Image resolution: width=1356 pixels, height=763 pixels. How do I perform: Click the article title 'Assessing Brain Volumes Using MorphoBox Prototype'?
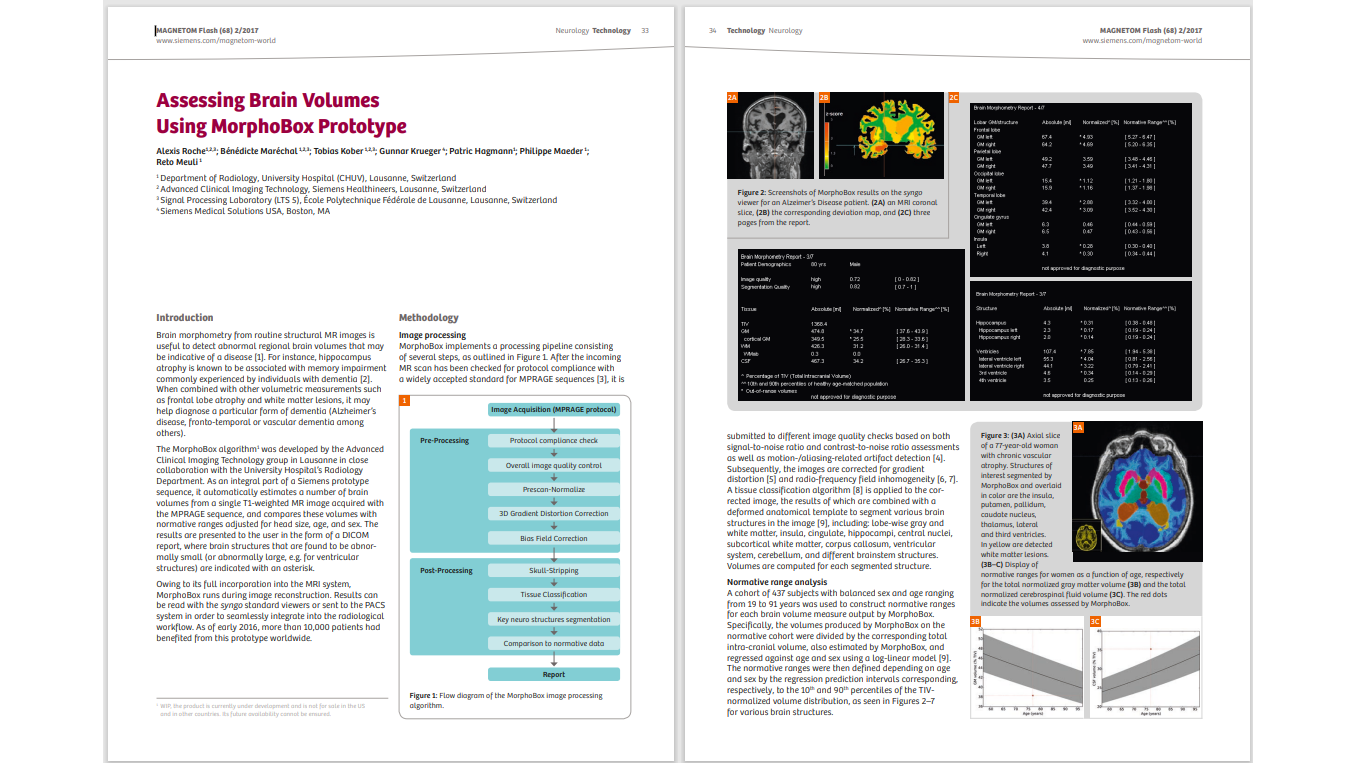[x=282, y=113]
